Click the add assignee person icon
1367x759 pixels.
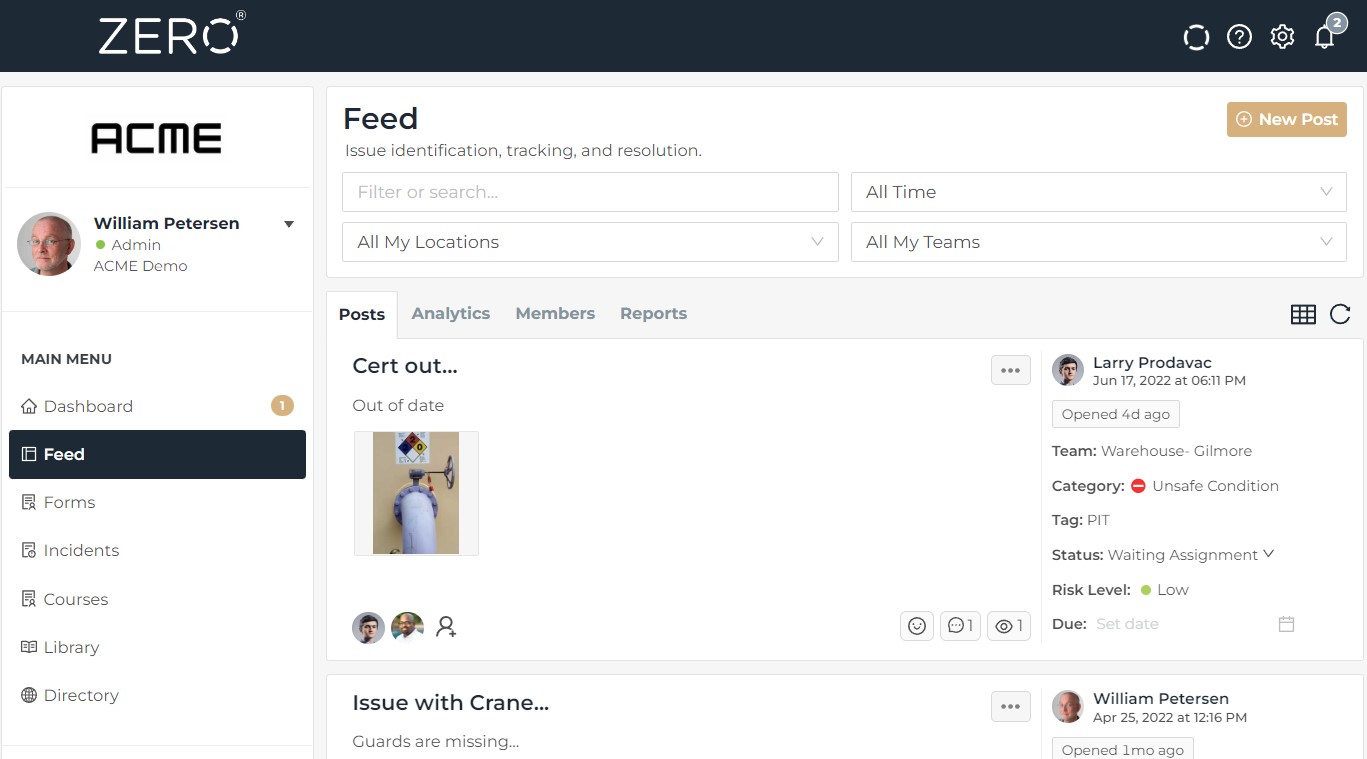446,627
